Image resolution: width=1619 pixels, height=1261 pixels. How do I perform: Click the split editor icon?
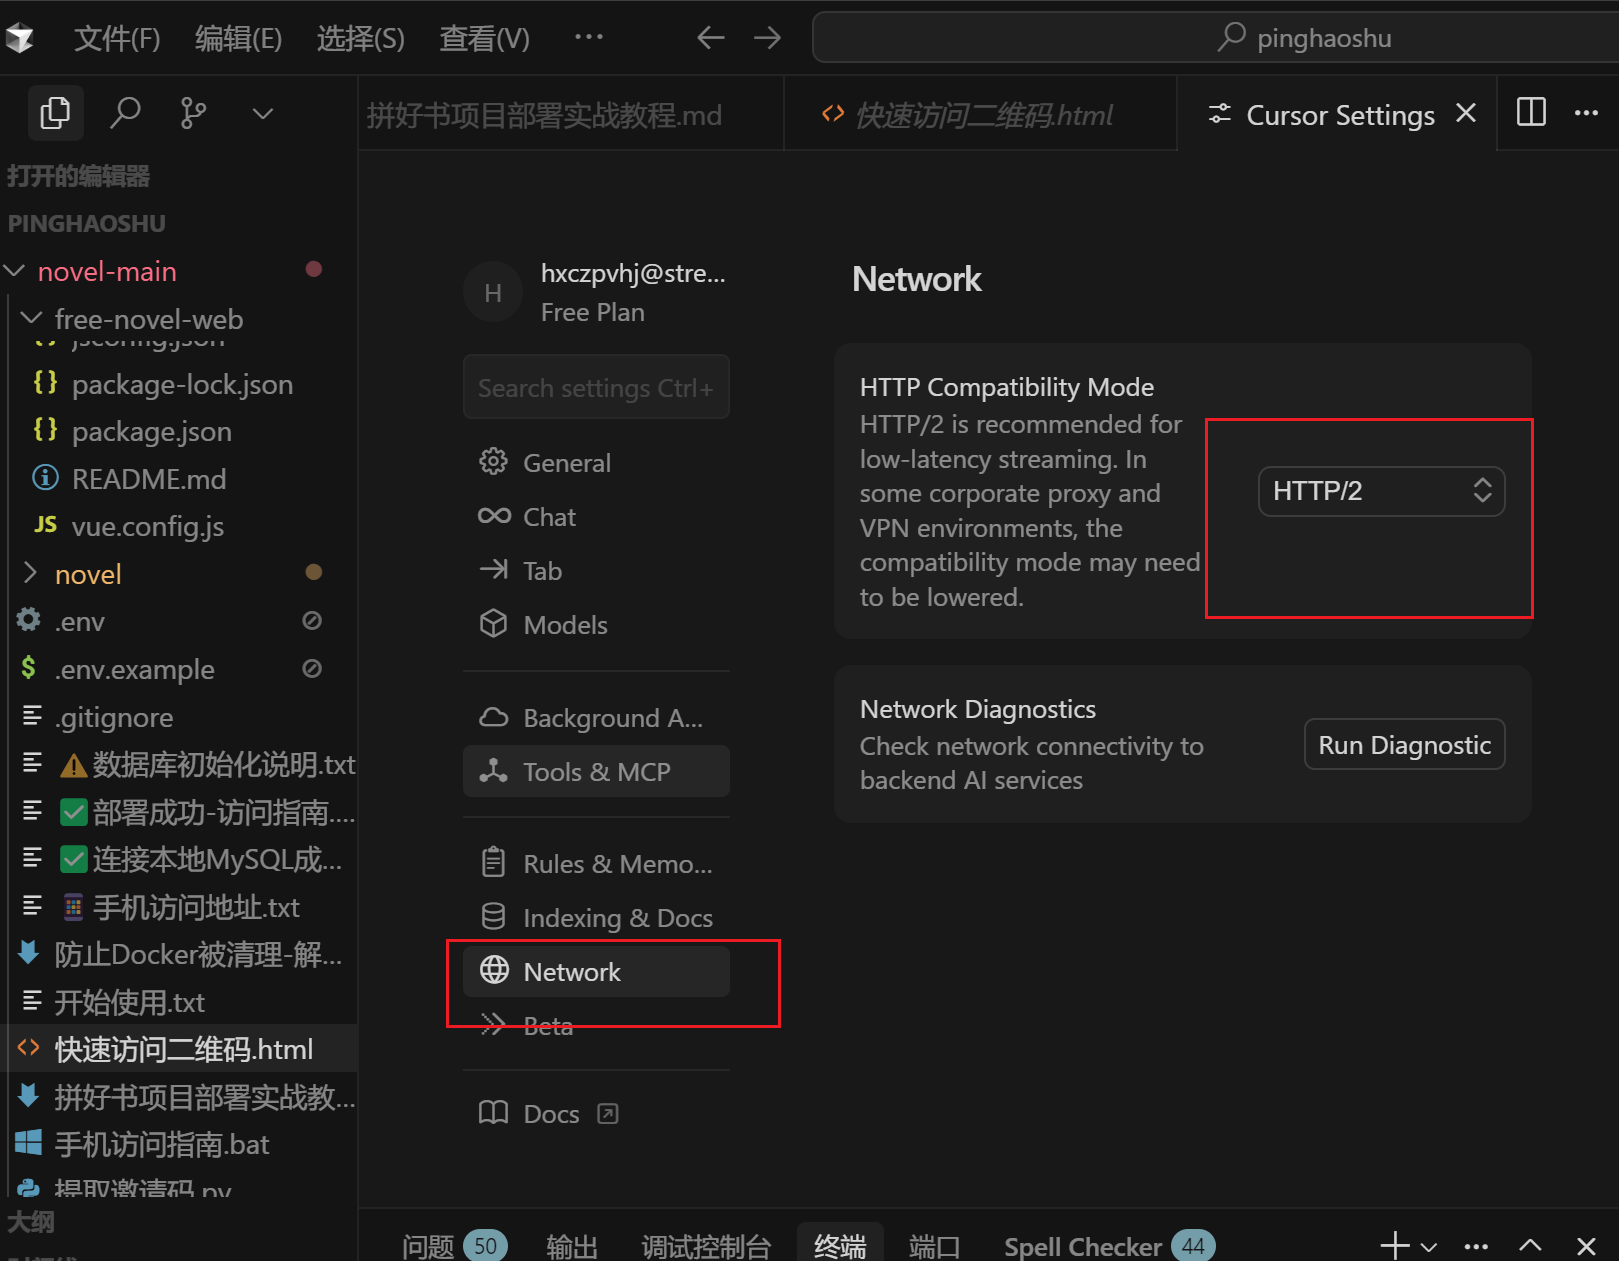tap(1530, 113)
